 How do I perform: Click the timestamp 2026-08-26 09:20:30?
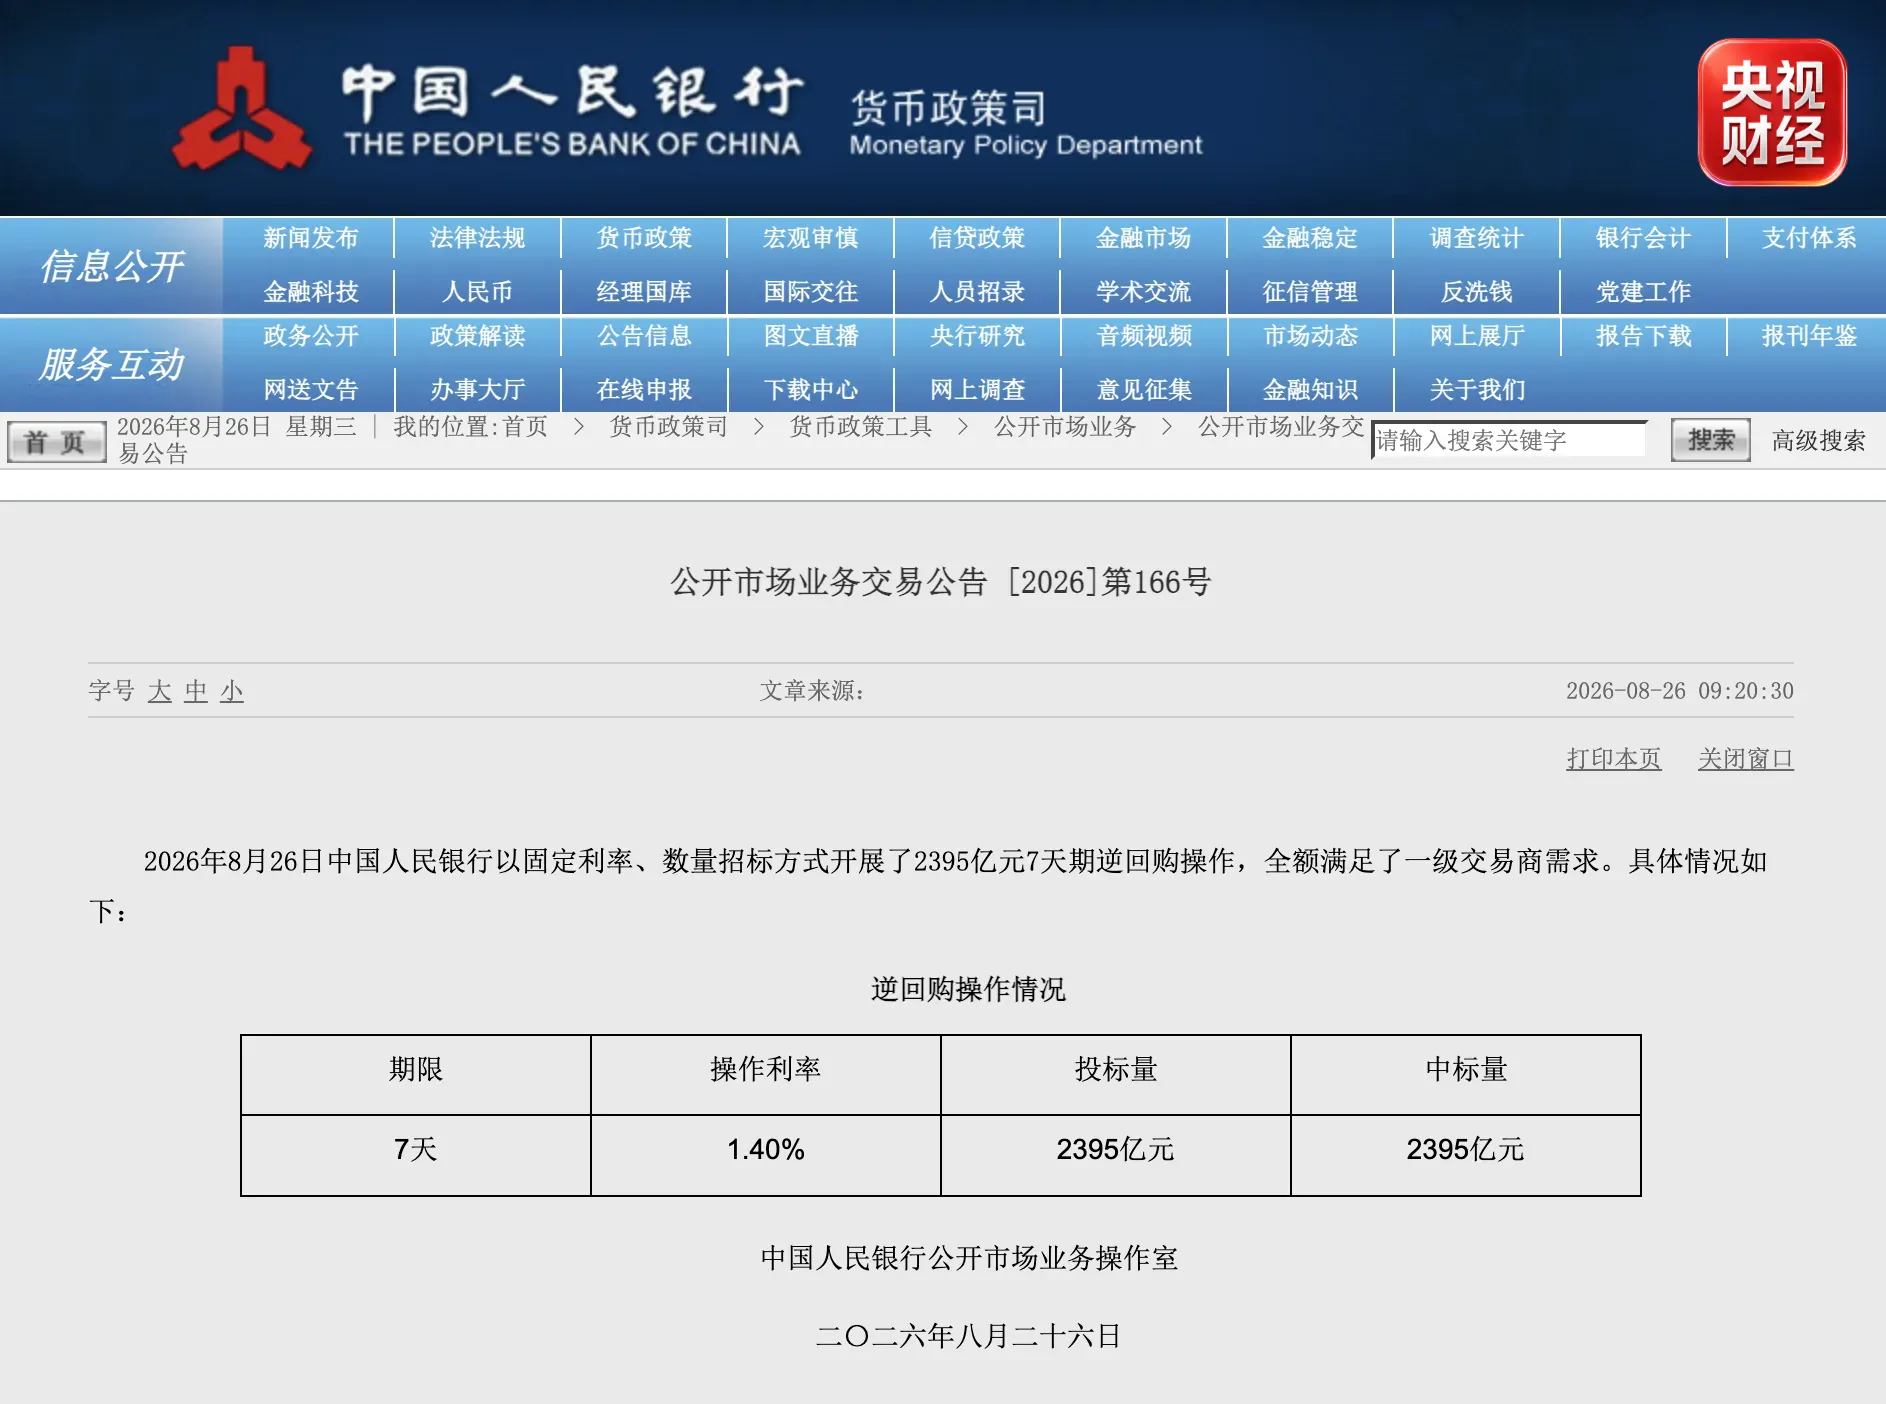tap(1679, 691)
